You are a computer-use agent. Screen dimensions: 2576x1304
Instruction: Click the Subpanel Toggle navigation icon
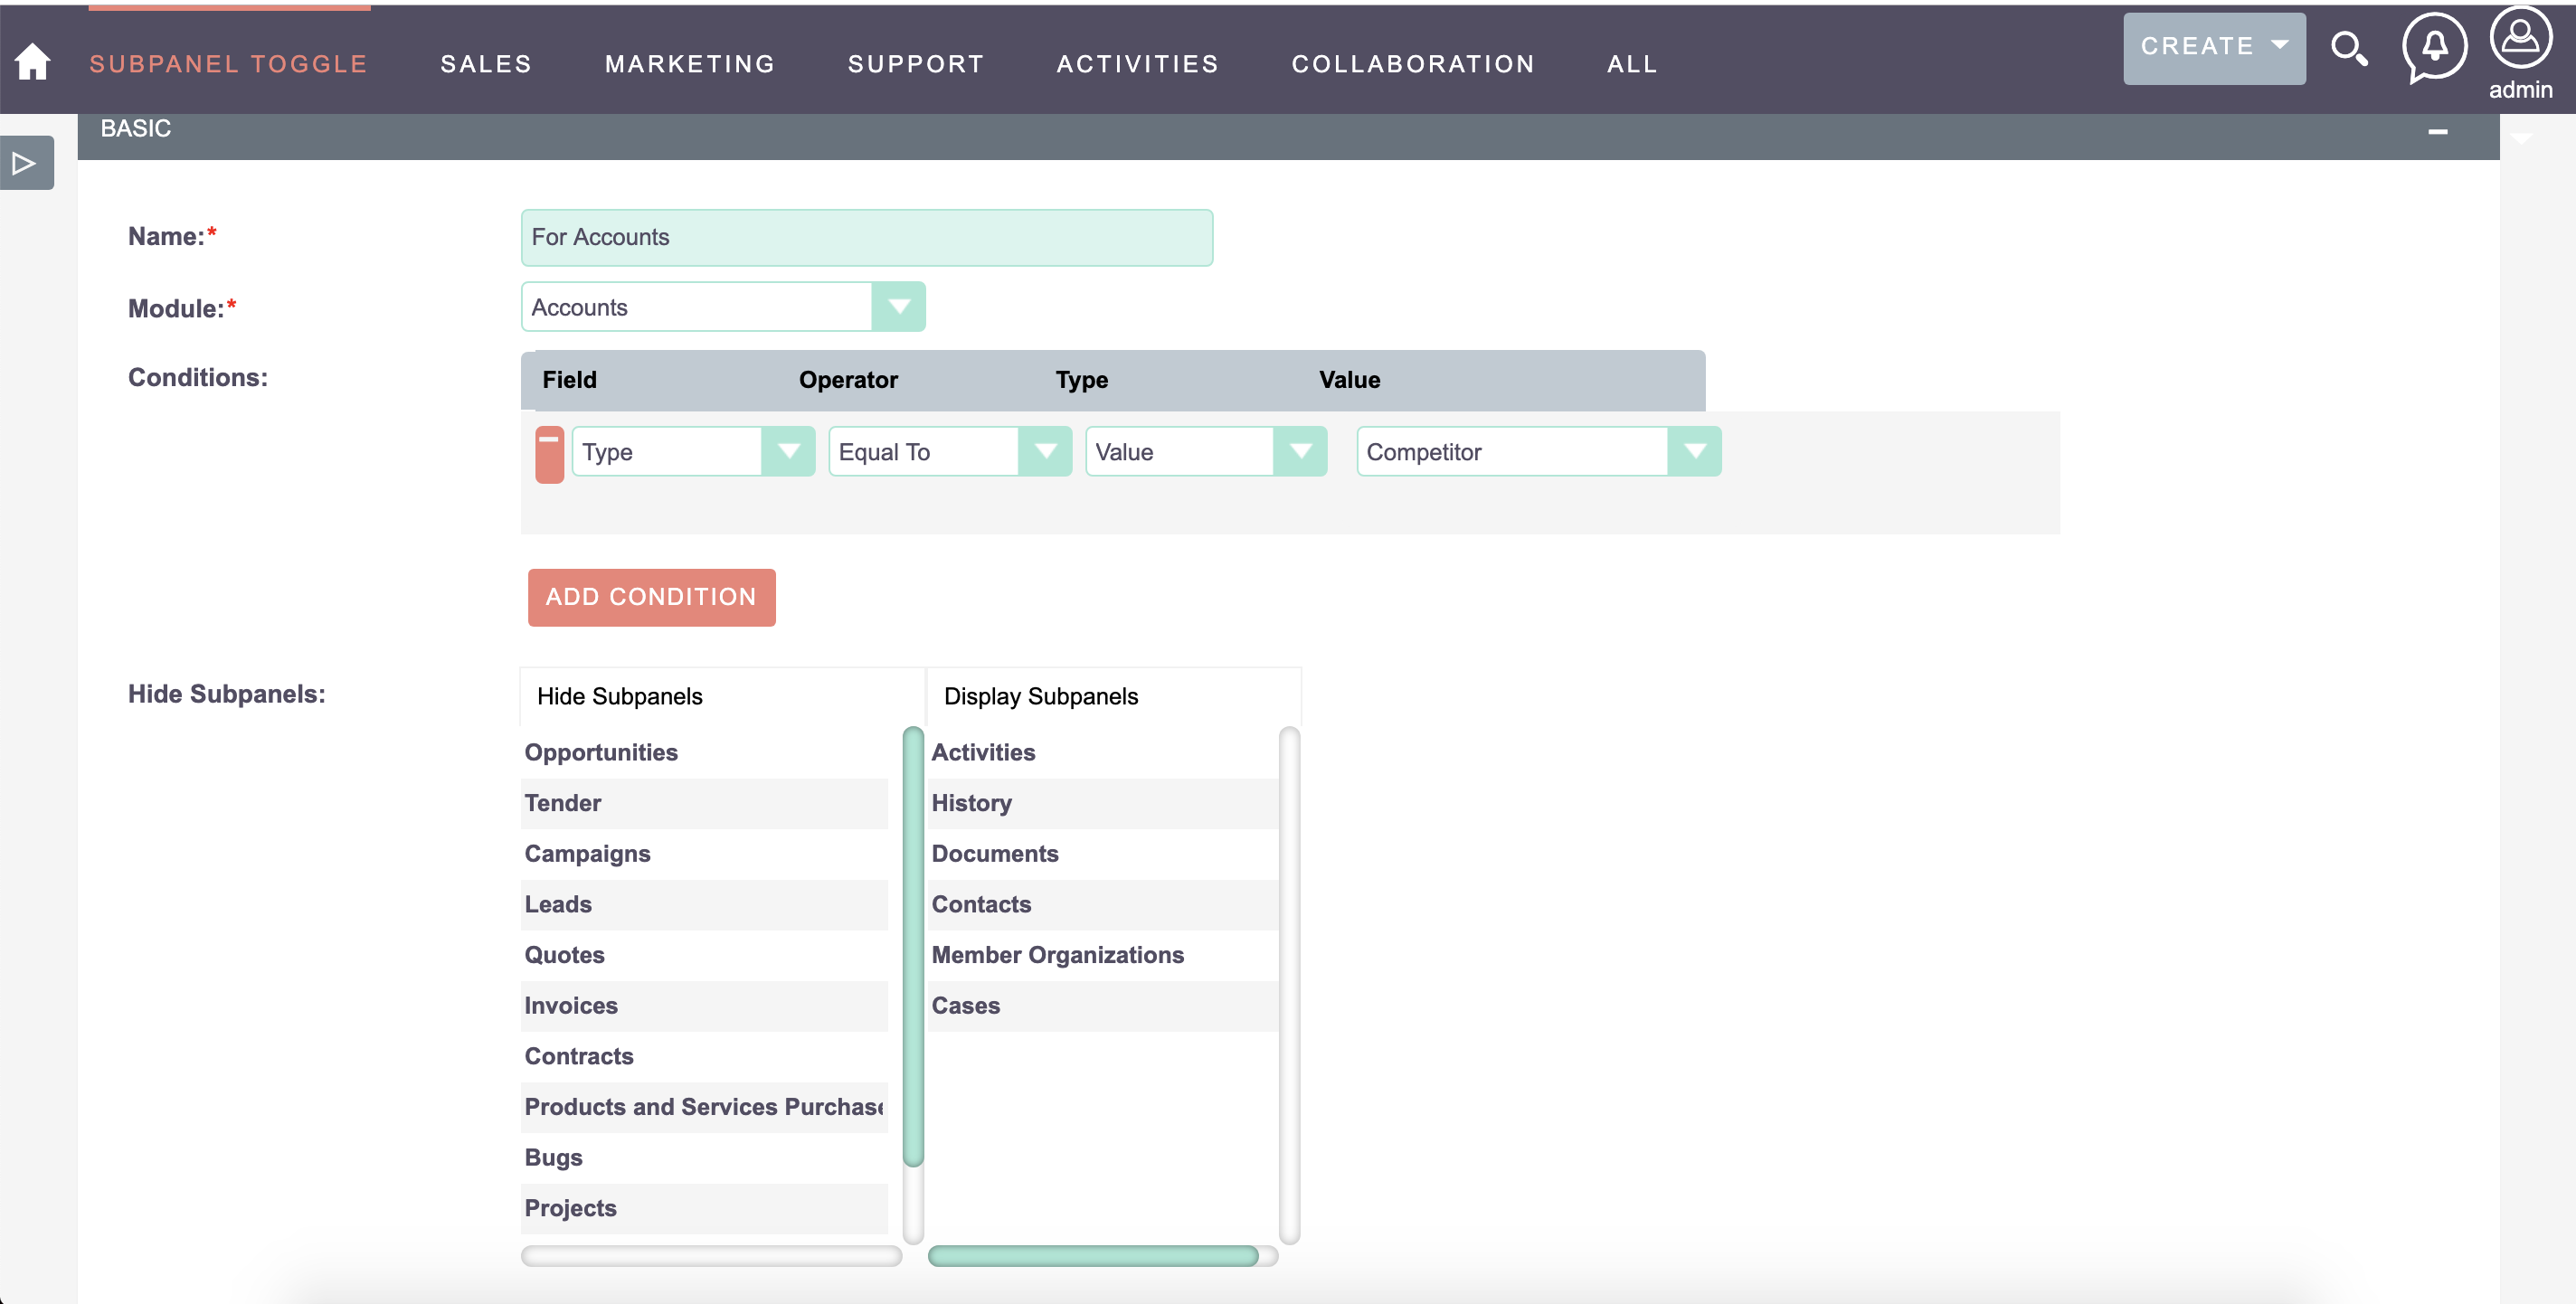click(228, 63)
